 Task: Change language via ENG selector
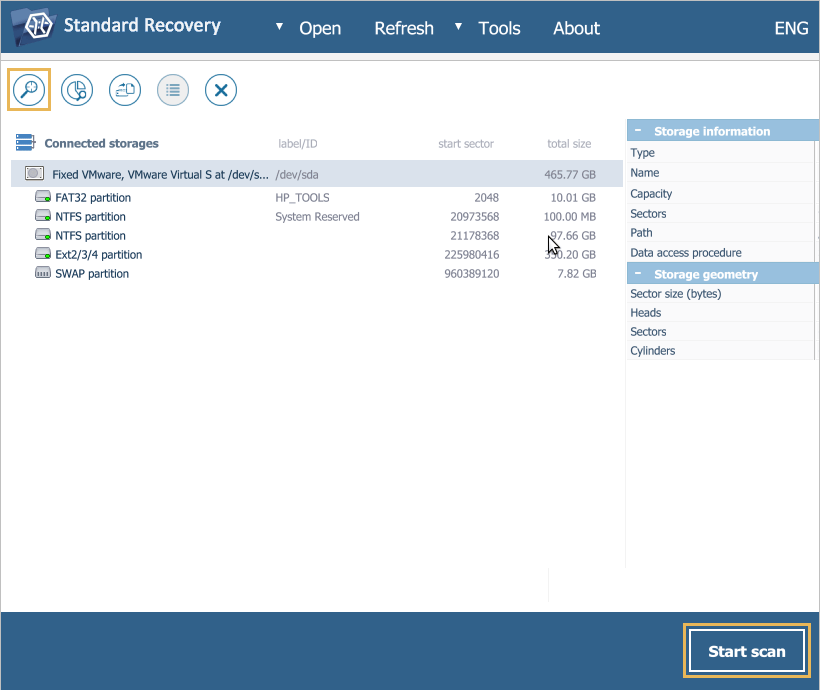791,28
